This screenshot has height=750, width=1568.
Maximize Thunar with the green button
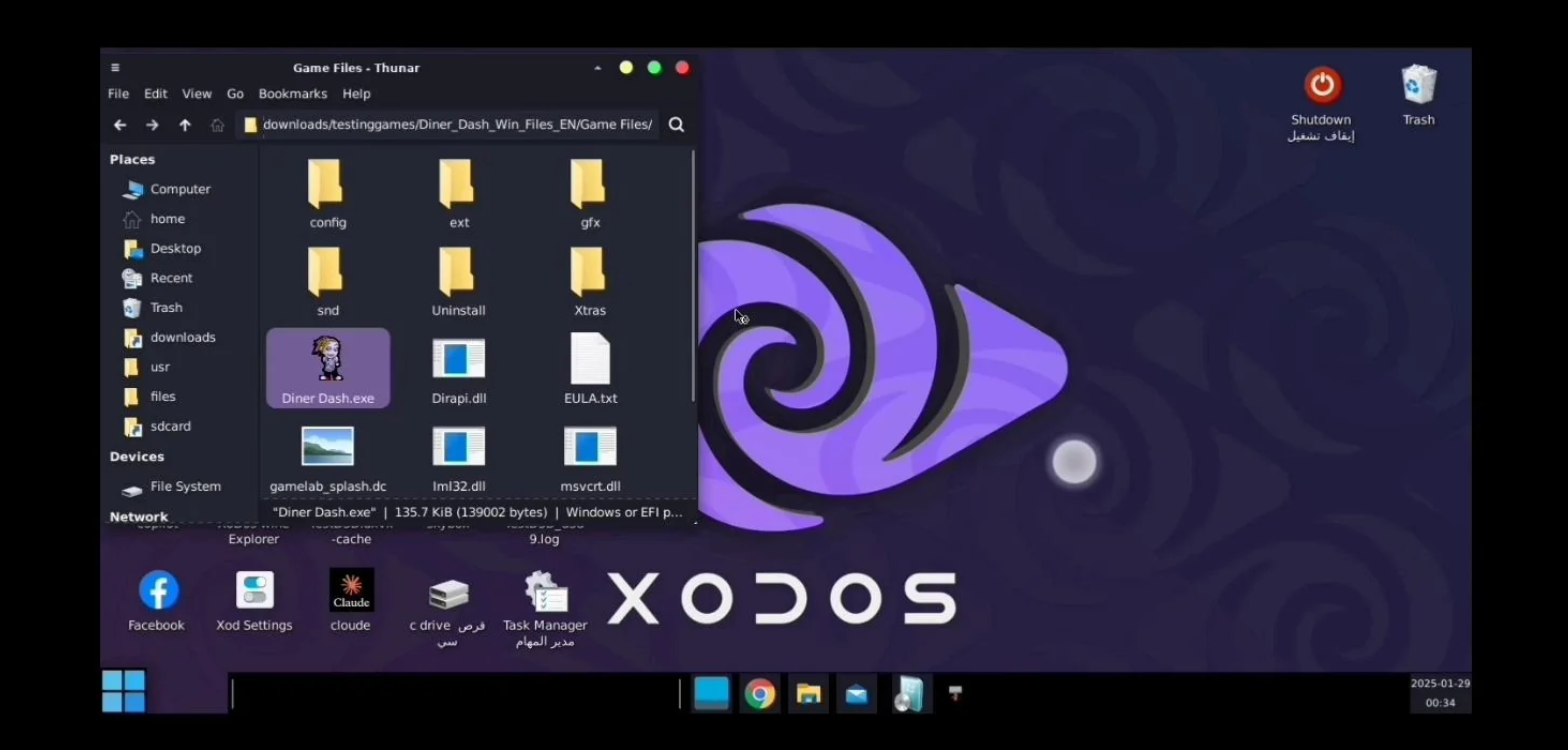pos(654,68)
